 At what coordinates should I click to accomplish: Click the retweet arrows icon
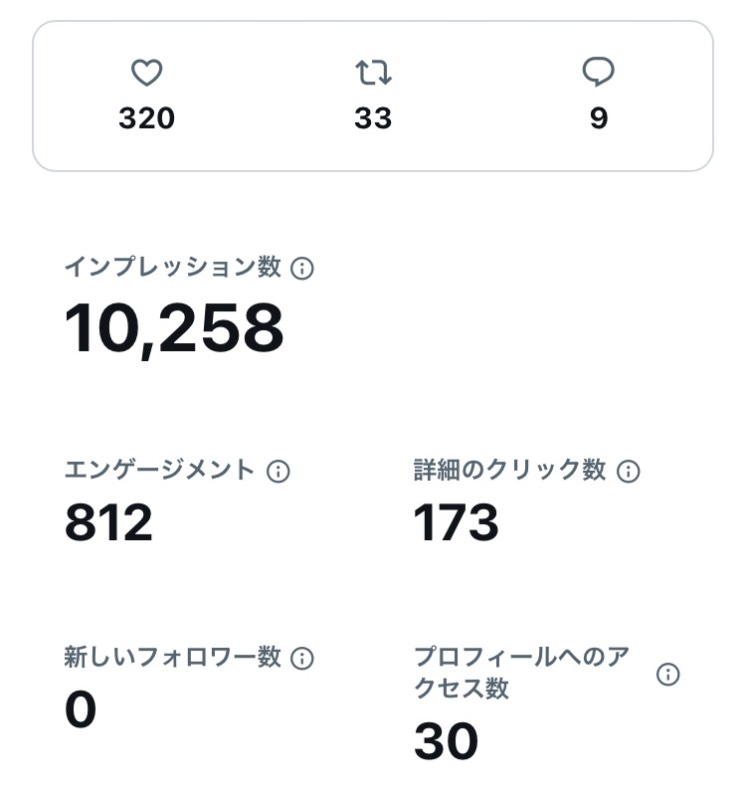(x=374, y=72)
